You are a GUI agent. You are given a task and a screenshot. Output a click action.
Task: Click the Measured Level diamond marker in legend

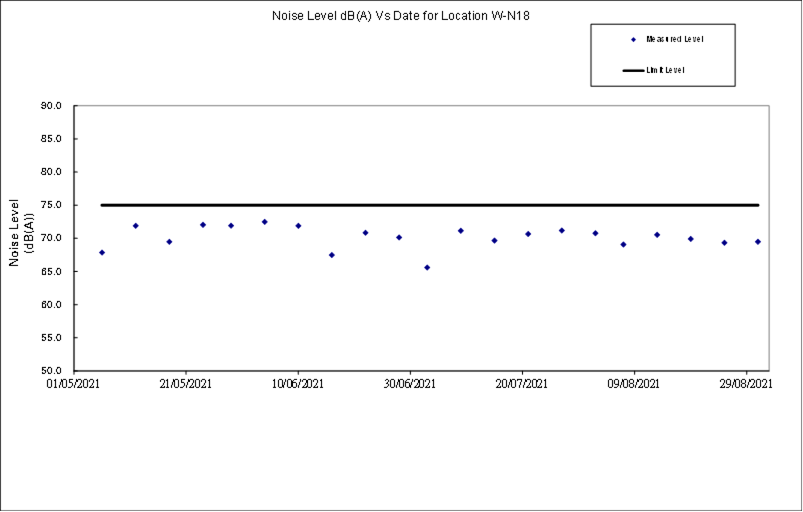click(633, 39)
